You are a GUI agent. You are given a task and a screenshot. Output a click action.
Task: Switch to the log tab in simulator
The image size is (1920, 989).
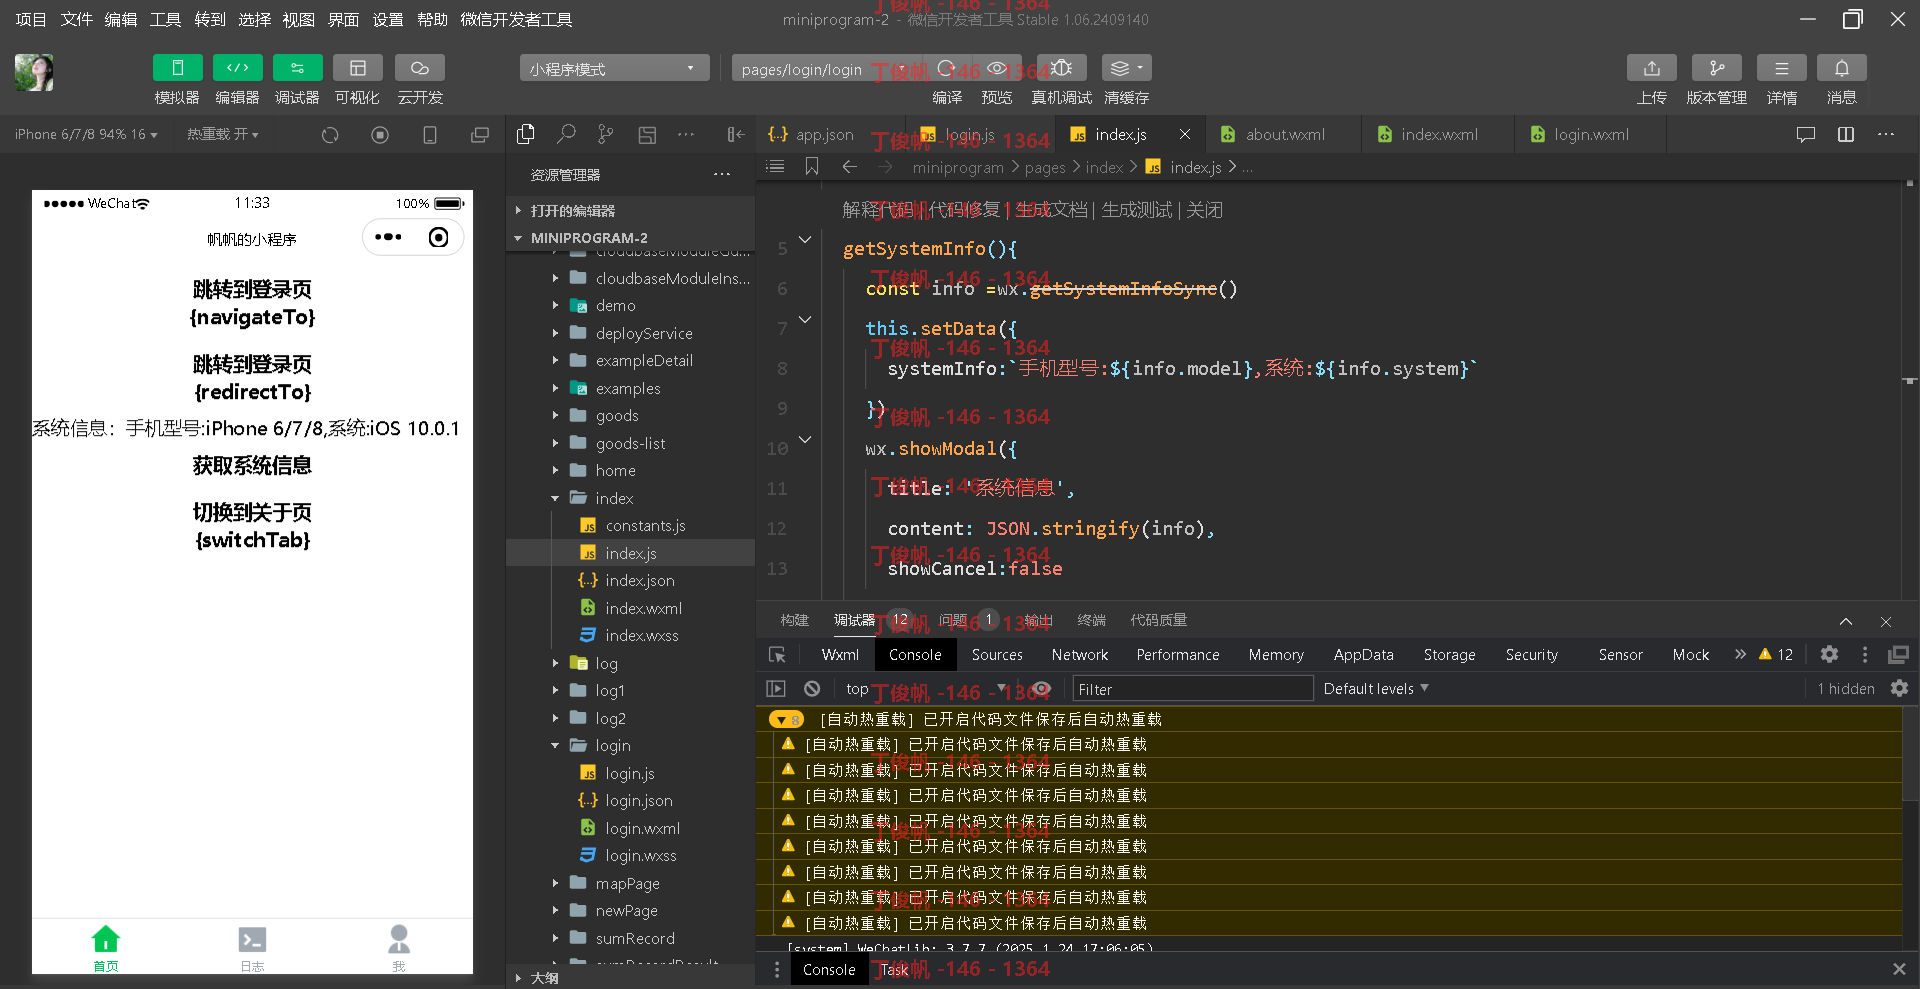tap(252, 947)
